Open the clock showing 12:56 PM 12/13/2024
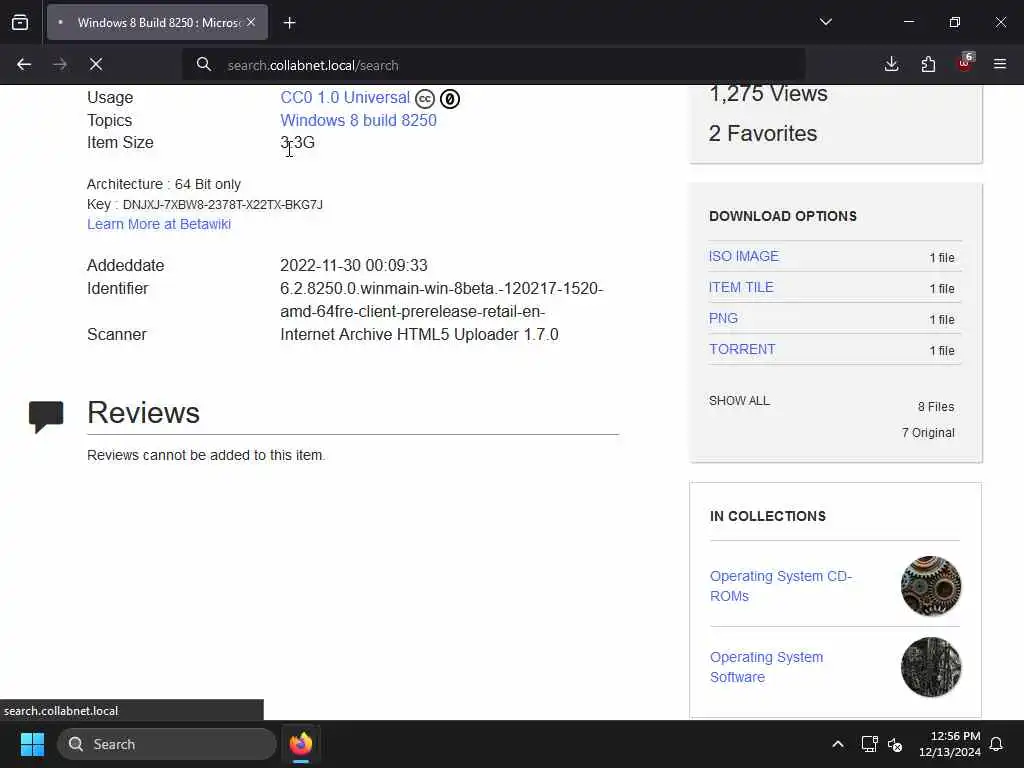 (x=949, y=744)
